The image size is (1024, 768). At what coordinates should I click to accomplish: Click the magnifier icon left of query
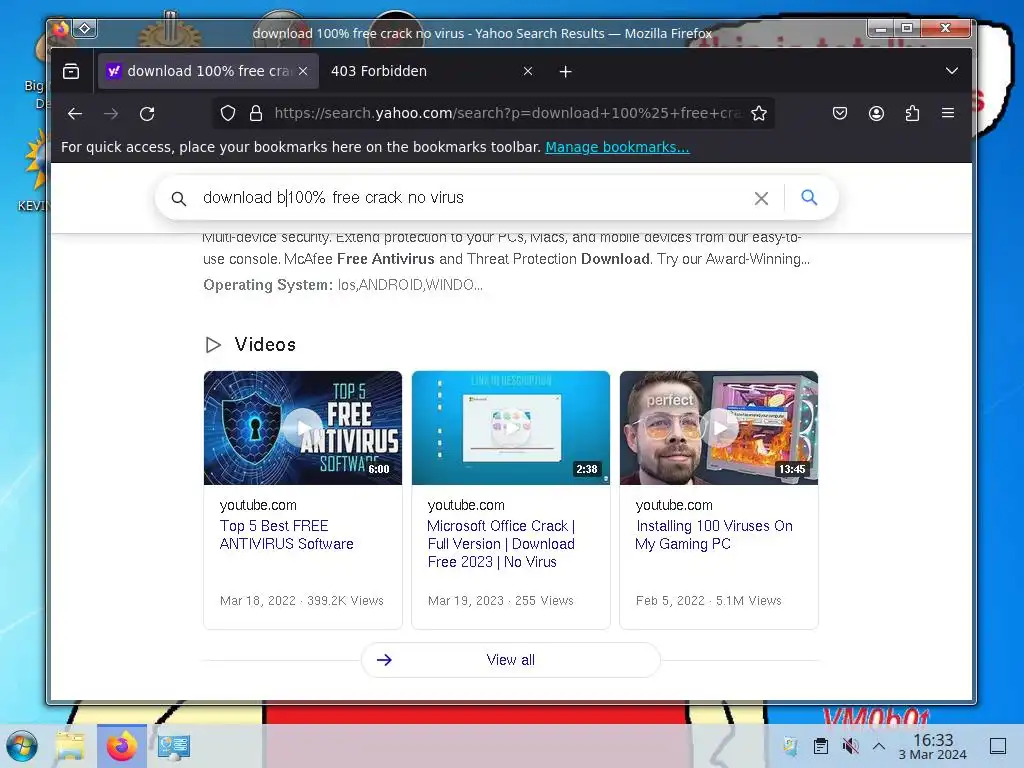coord(178,199)
